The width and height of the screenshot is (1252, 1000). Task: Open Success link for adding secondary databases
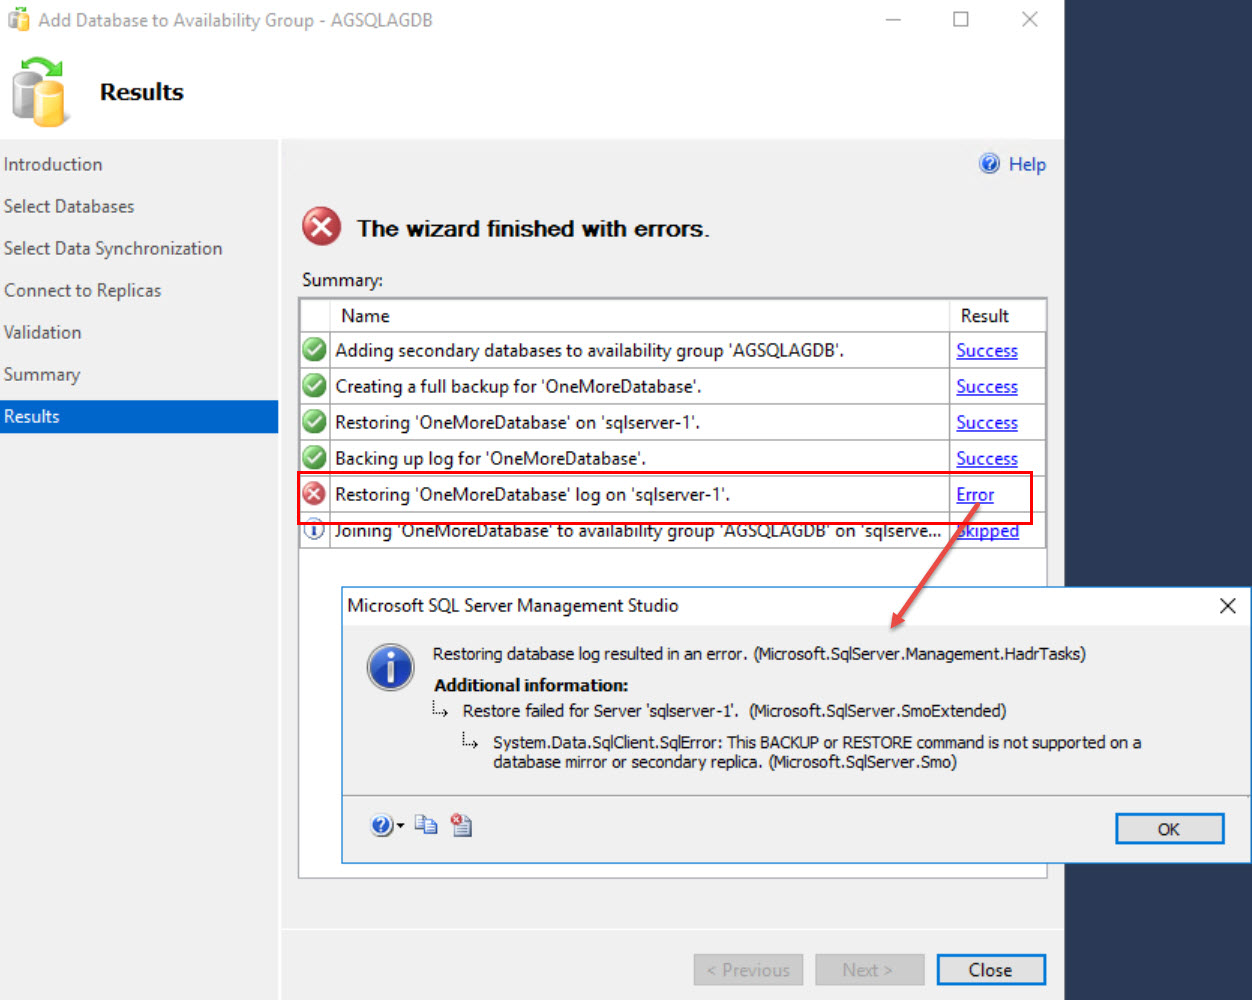[x=986, y=351]
